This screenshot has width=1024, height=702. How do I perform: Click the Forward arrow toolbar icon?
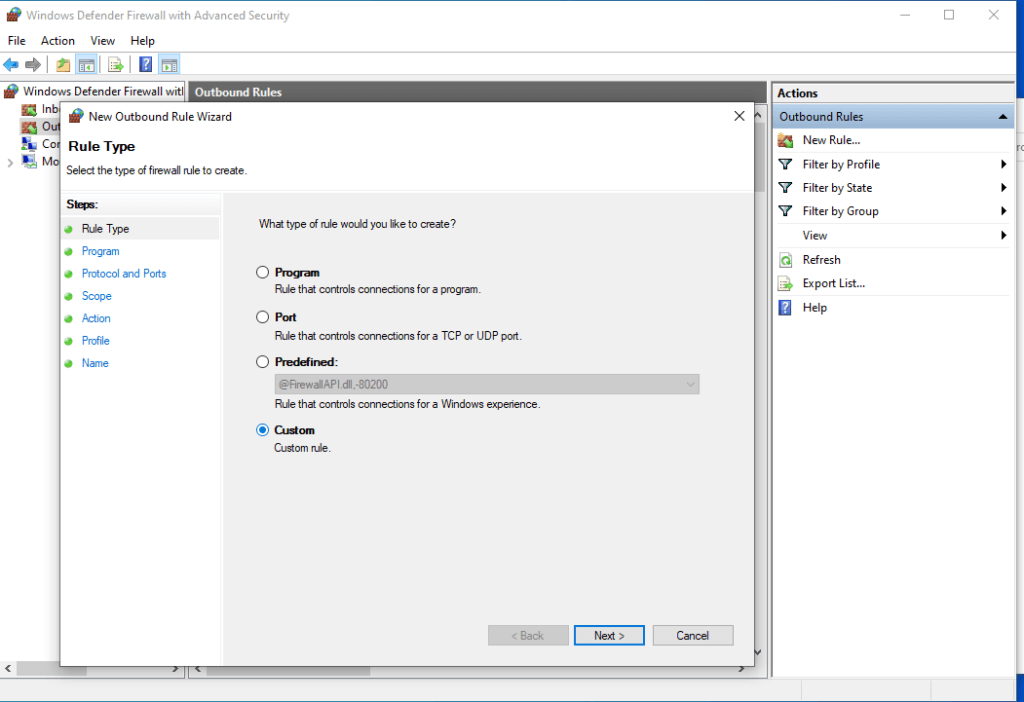pyautogui.click(x=33, y=65)
